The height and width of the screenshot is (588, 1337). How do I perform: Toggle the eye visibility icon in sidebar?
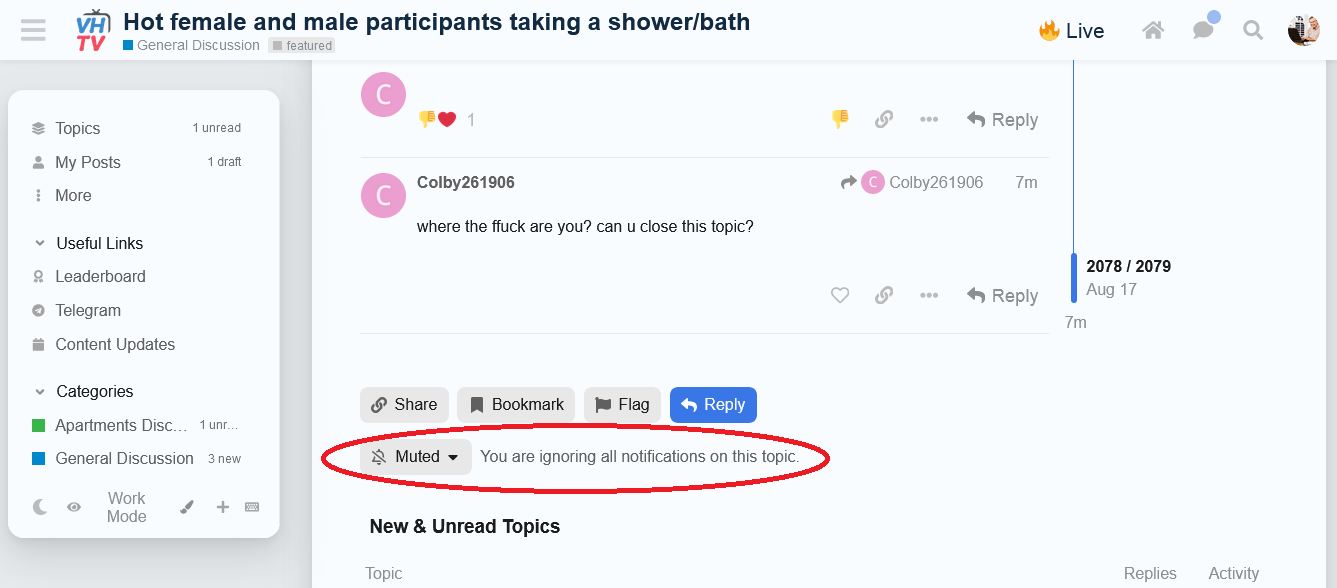click(x=74, y=507)
